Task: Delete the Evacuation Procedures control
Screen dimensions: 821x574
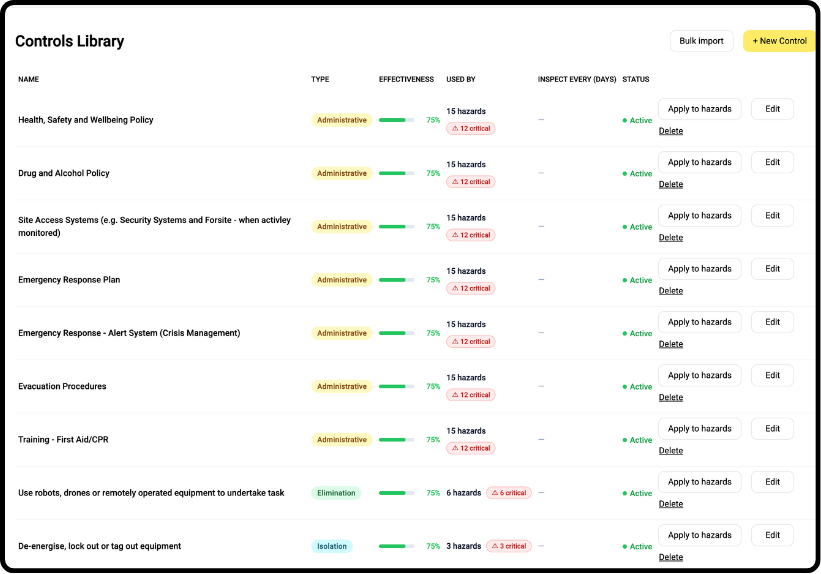Action: (x=671, y=398)
